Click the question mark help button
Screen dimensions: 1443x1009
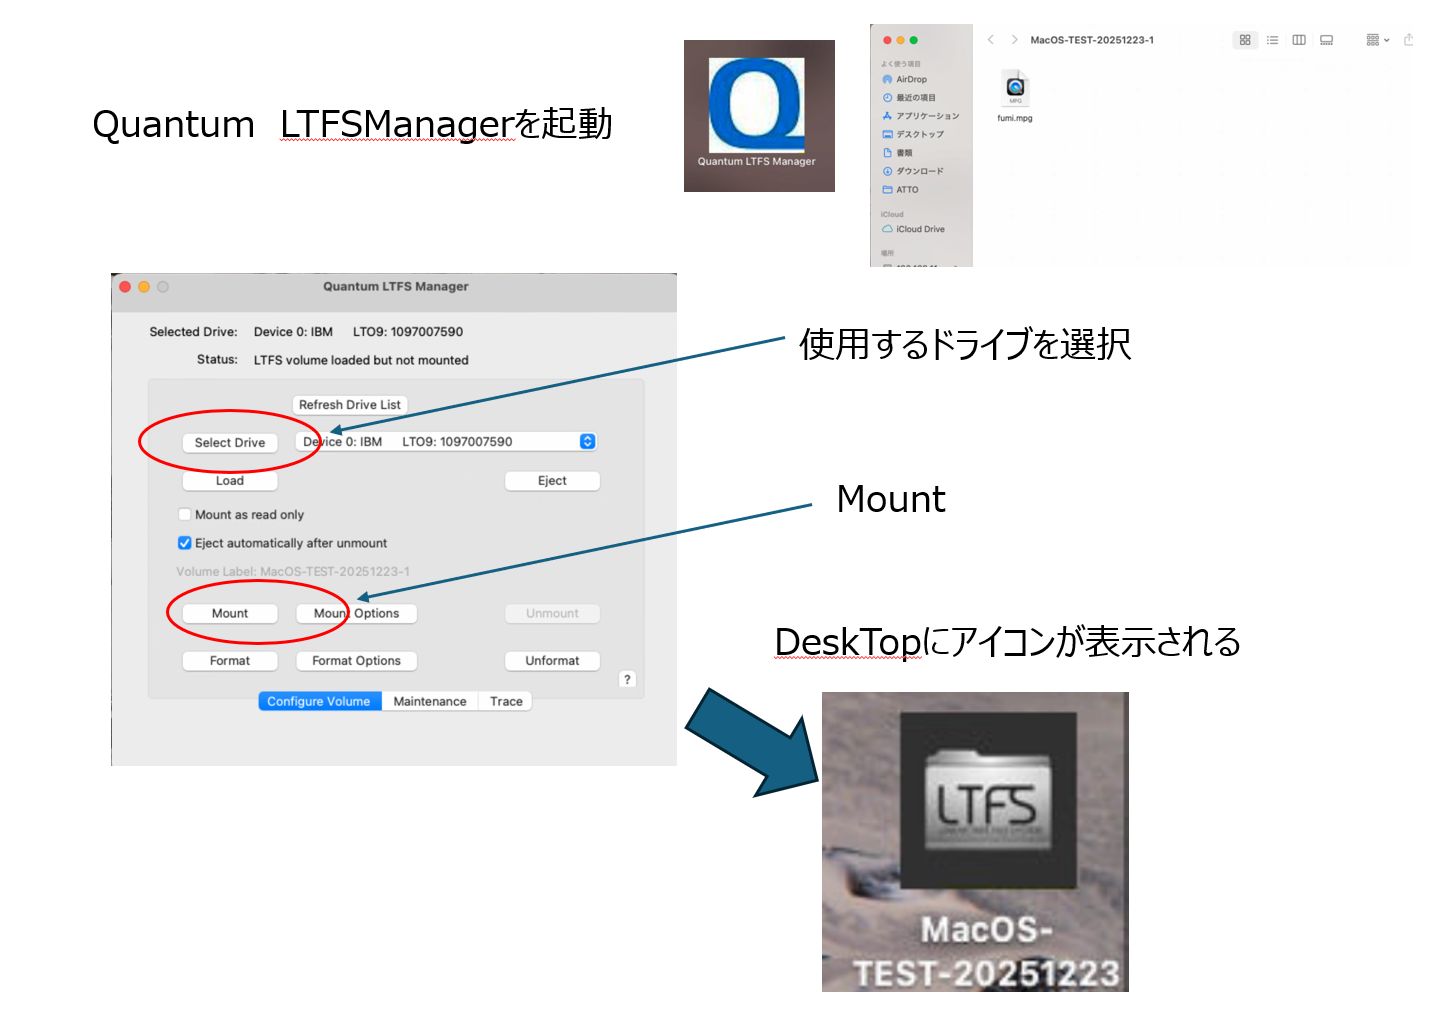tap(627, 680)
